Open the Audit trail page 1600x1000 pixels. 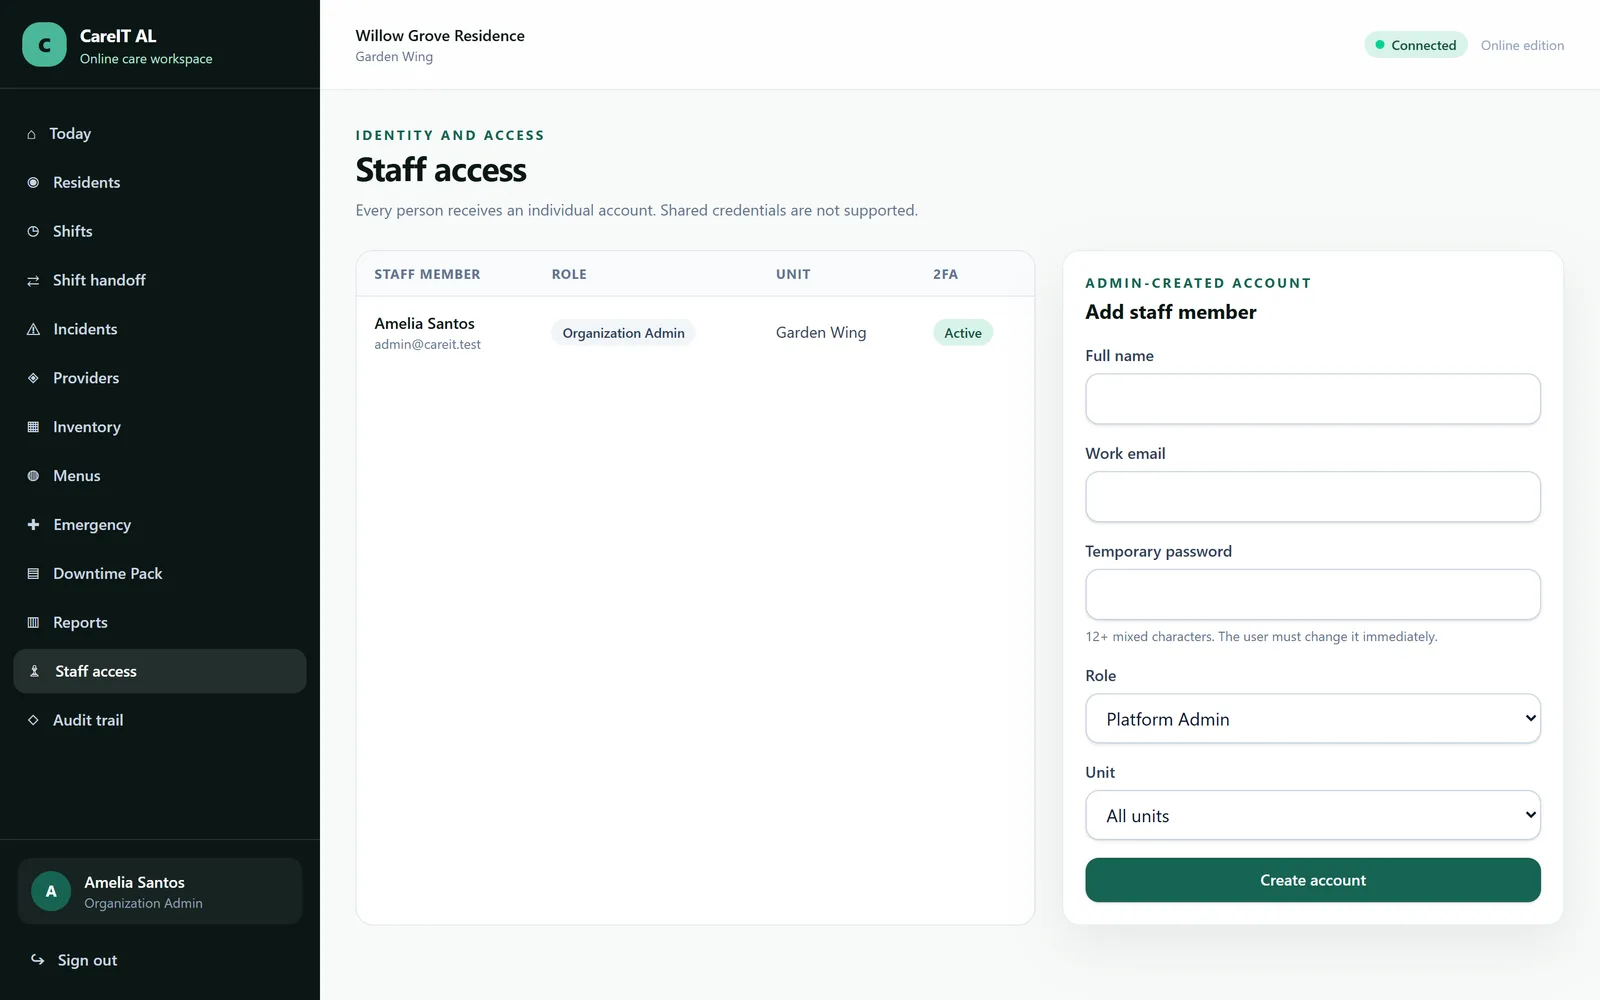tap(160, 720)
